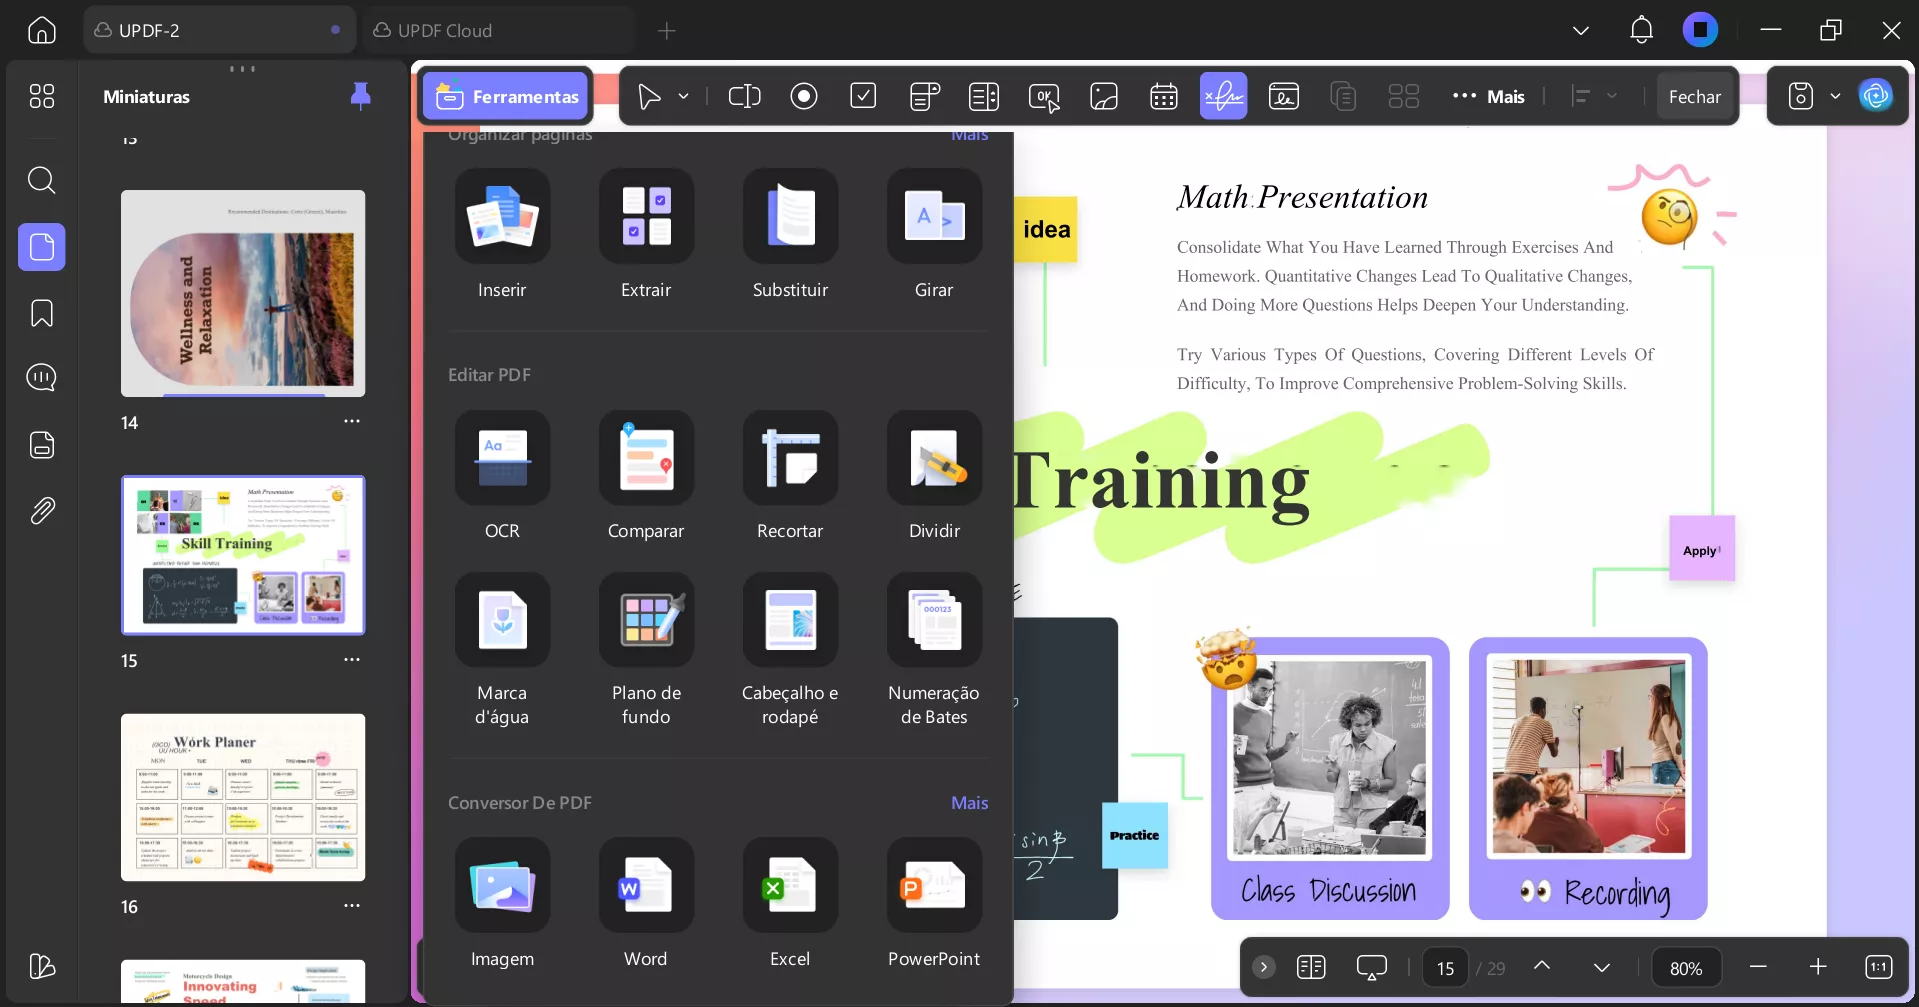Open the save button dropdown

point(1834,96)
